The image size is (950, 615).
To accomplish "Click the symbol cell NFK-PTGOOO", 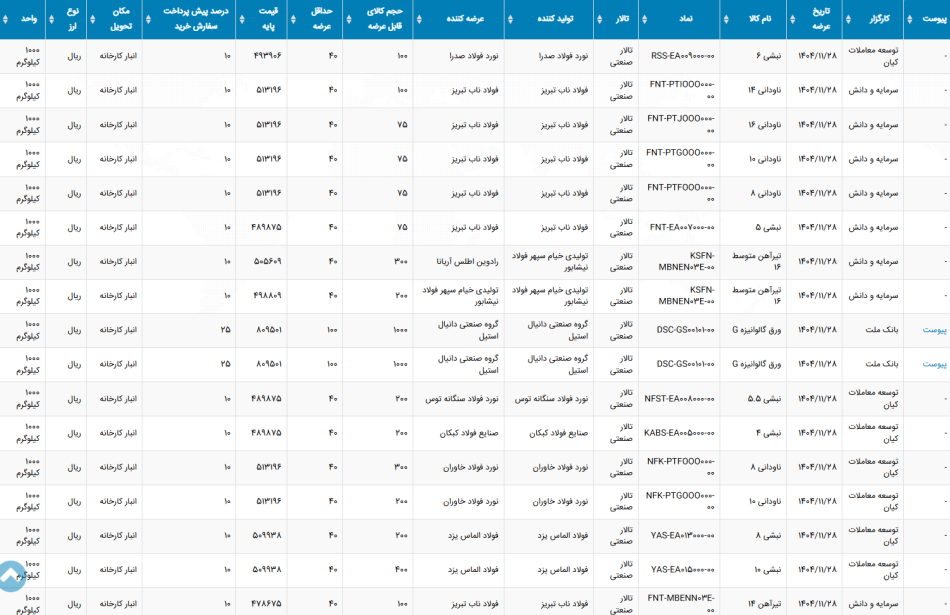I will click(680, 501).
